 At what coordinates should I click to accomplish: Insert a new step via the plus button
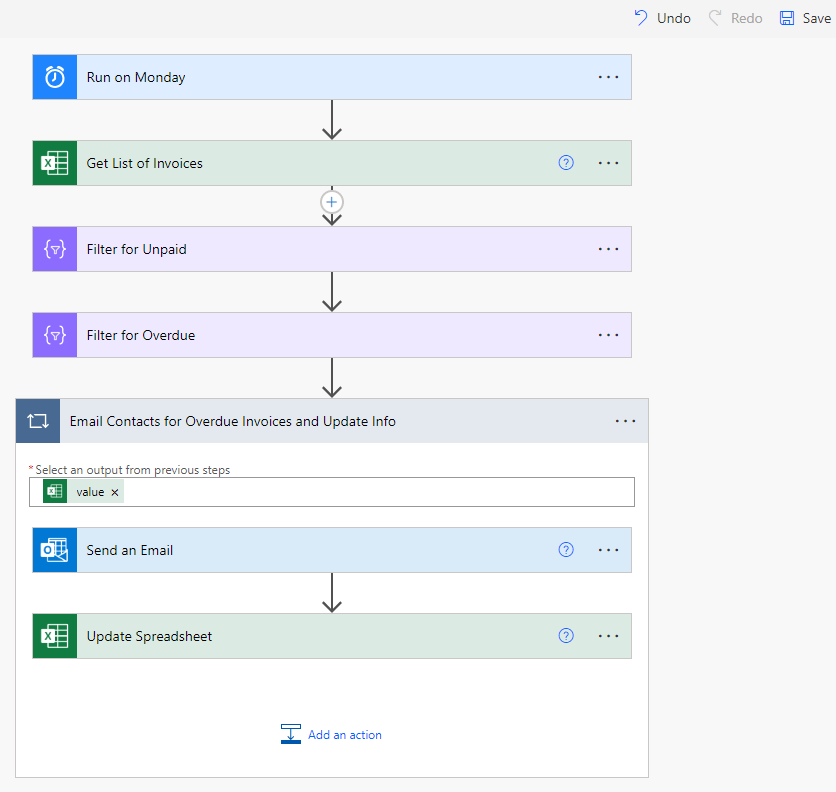coord(332,202)
